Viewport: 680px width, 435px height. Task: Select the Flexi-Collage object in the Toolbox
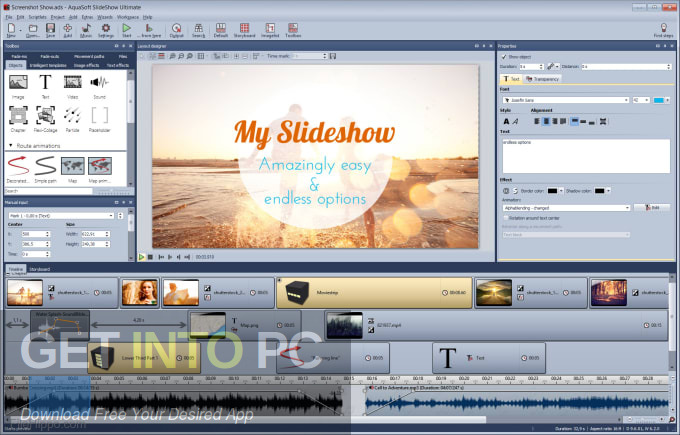click(x=45, y=119)
